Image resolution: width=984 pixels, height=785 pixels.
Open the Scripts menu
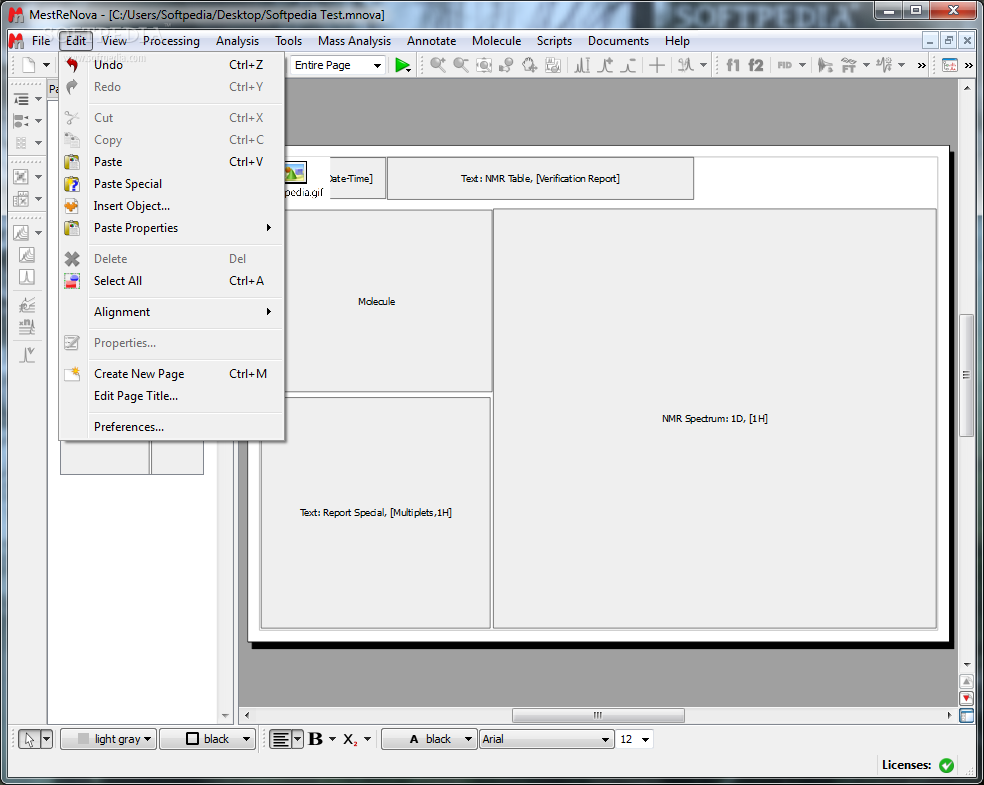click(554, 41)
